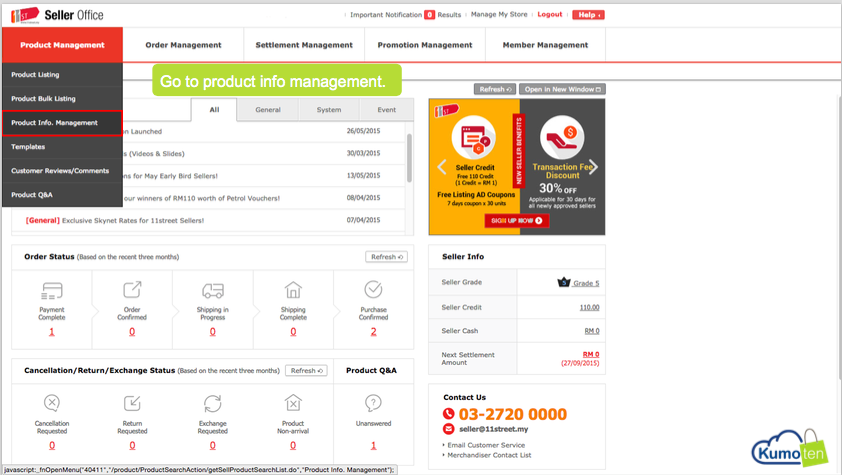Screen dimensions: 842x475
Task: Click the SIGN UP NOW banner button
Action: (517, 221)
